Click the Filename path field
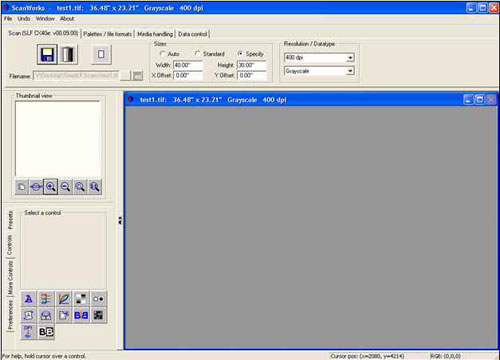The height and width of the screenshot is (360, 500). [x=76, y=76]
